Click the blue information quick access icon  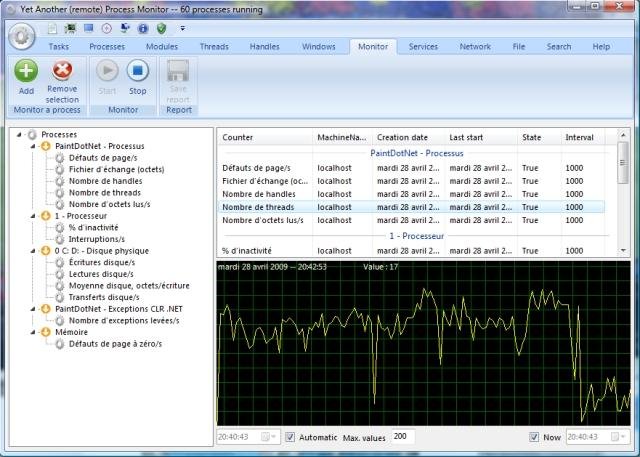click(x=143, y=28)
